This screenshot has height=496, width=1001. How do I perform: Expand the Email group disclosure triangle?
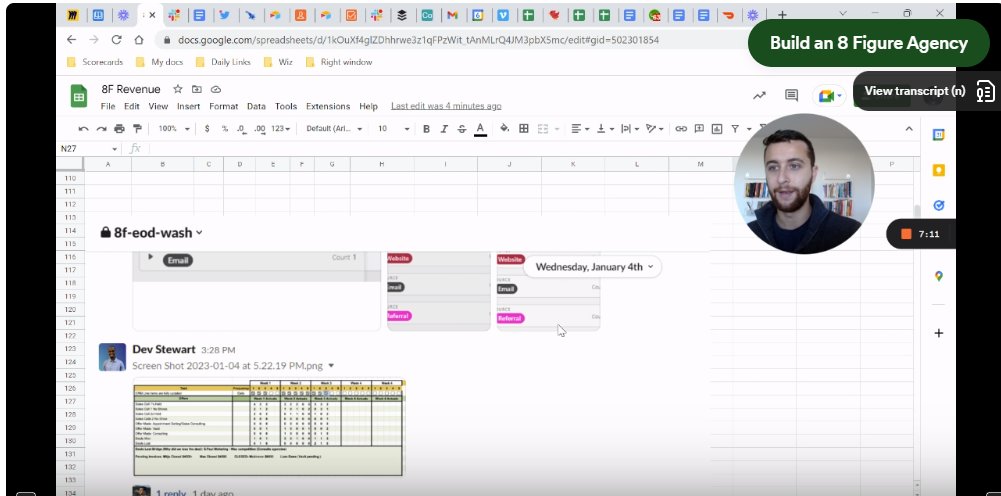151,257
